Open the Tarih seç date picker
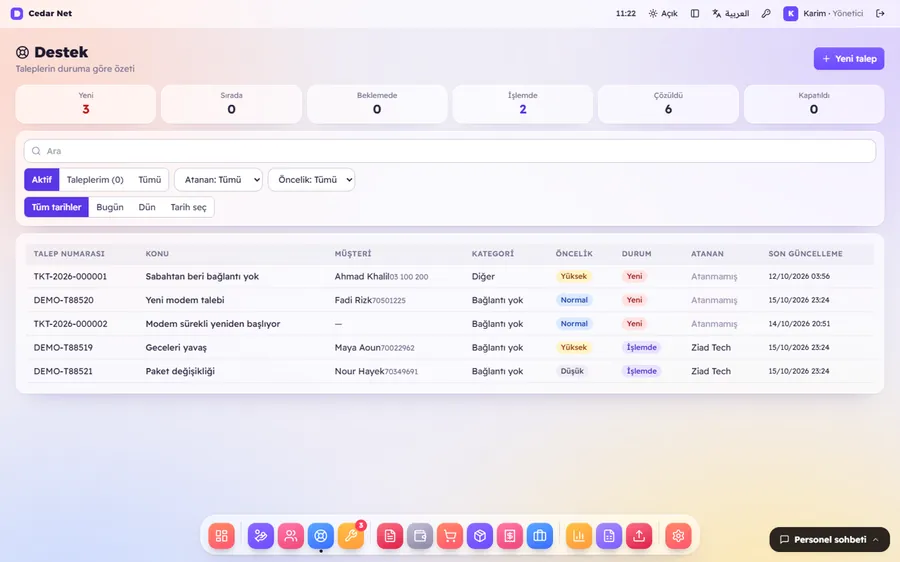 188,207
